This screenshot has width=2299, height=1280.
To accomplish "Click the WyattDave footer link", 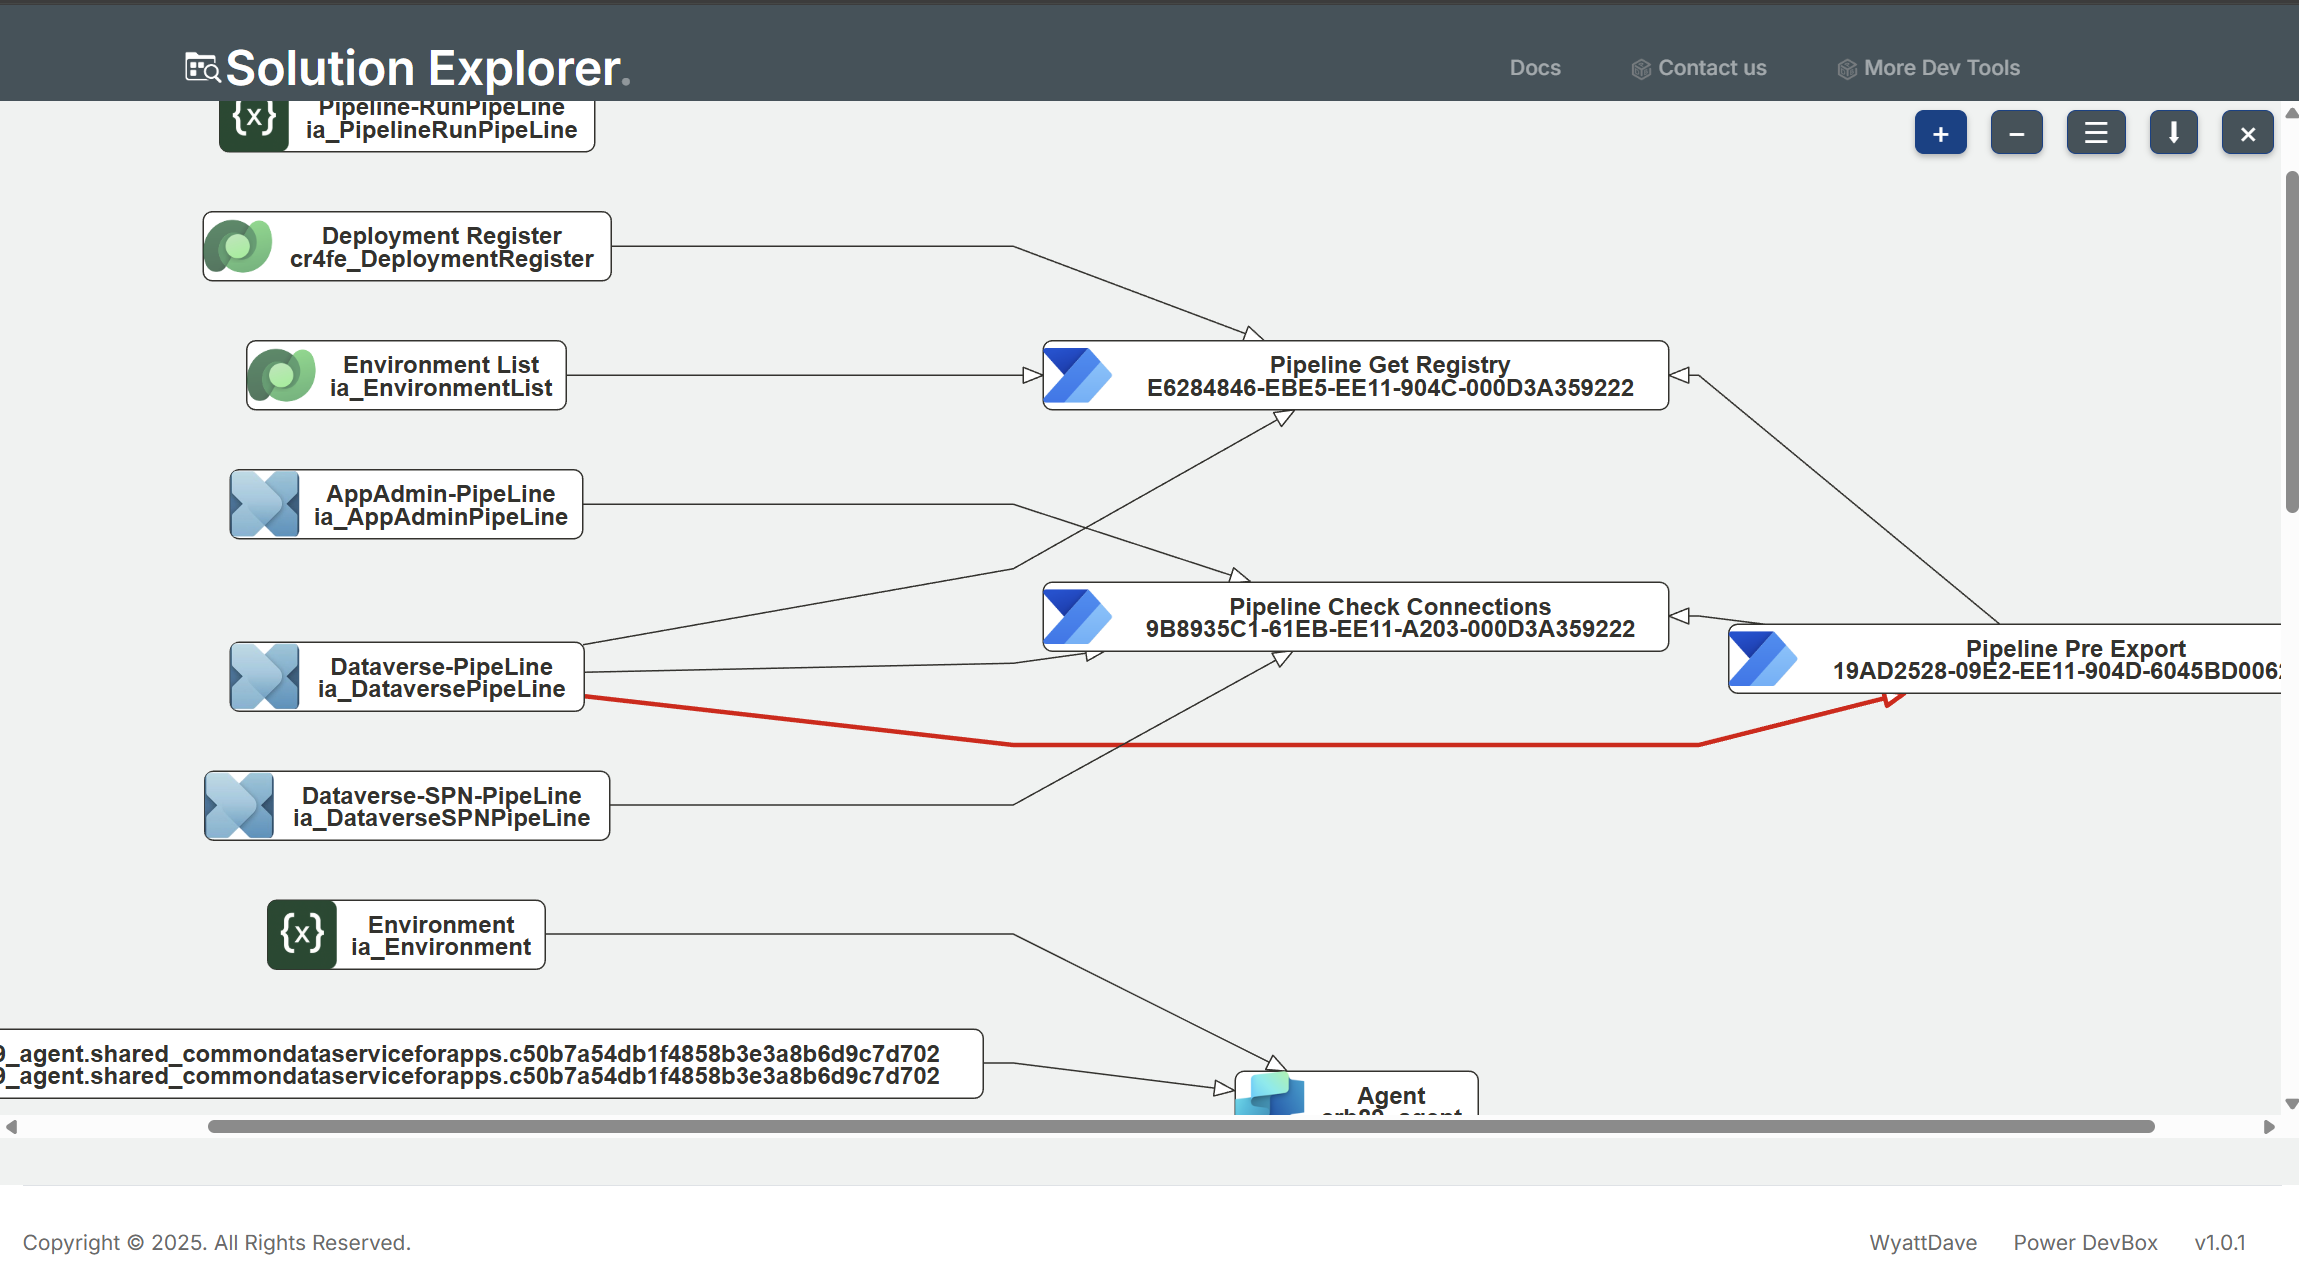I will coord(1922,1242).
